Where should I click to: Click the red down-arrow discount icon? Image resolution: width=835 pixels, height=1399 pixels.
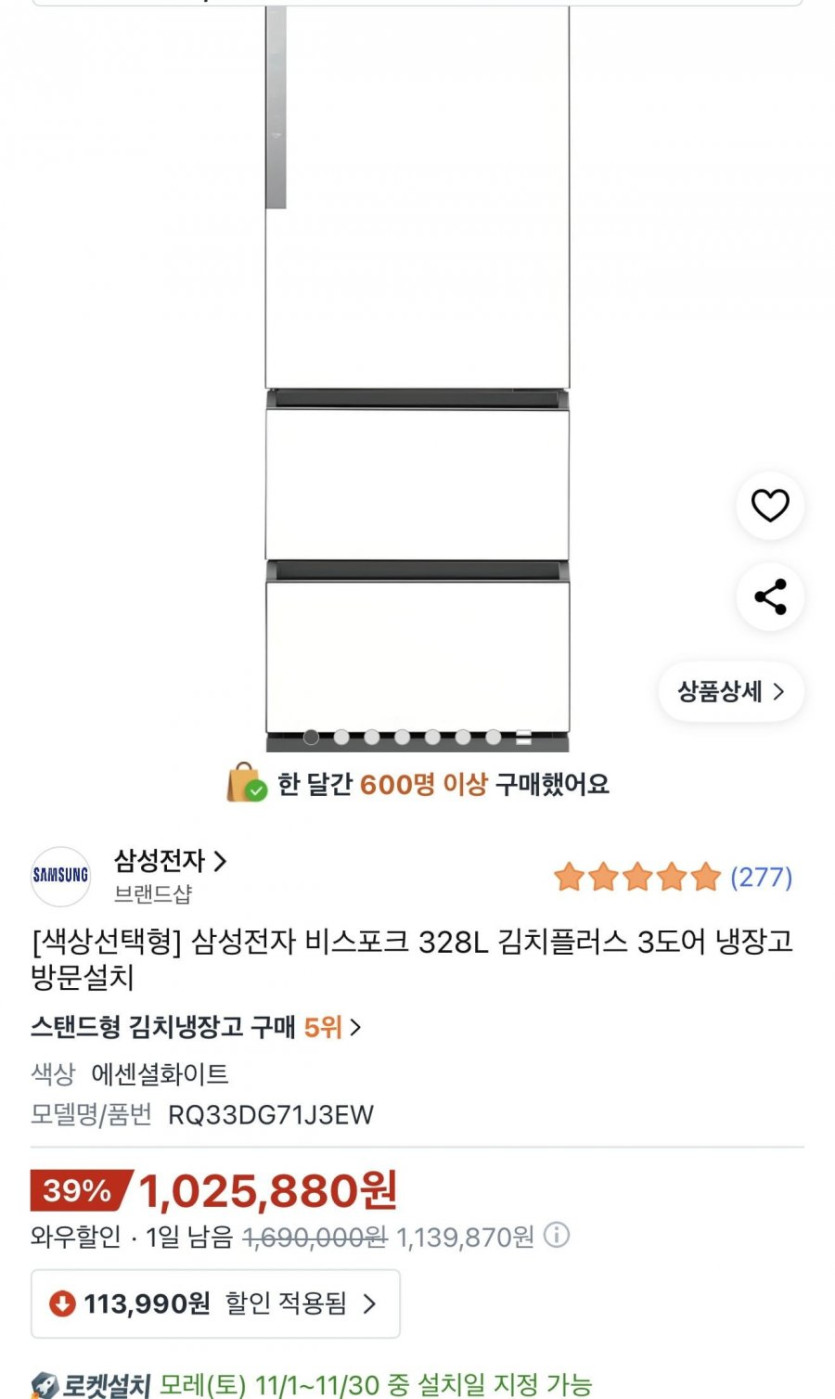coord(62,1303)
